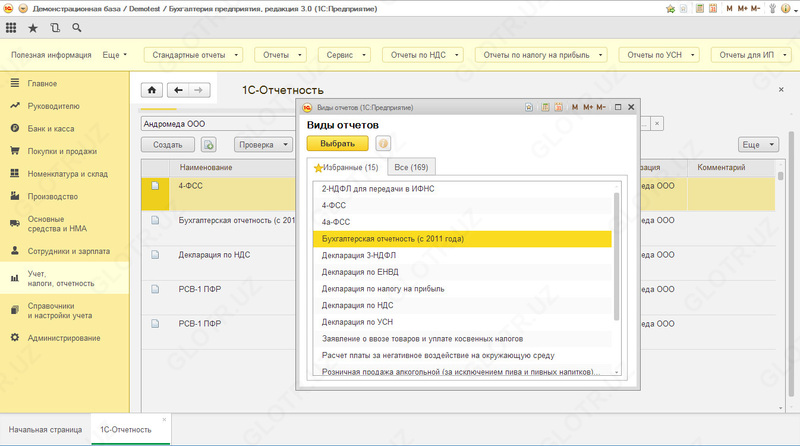800x446 pixels.
Task: Click the Создать button
Action: click(x=168, y=145)
